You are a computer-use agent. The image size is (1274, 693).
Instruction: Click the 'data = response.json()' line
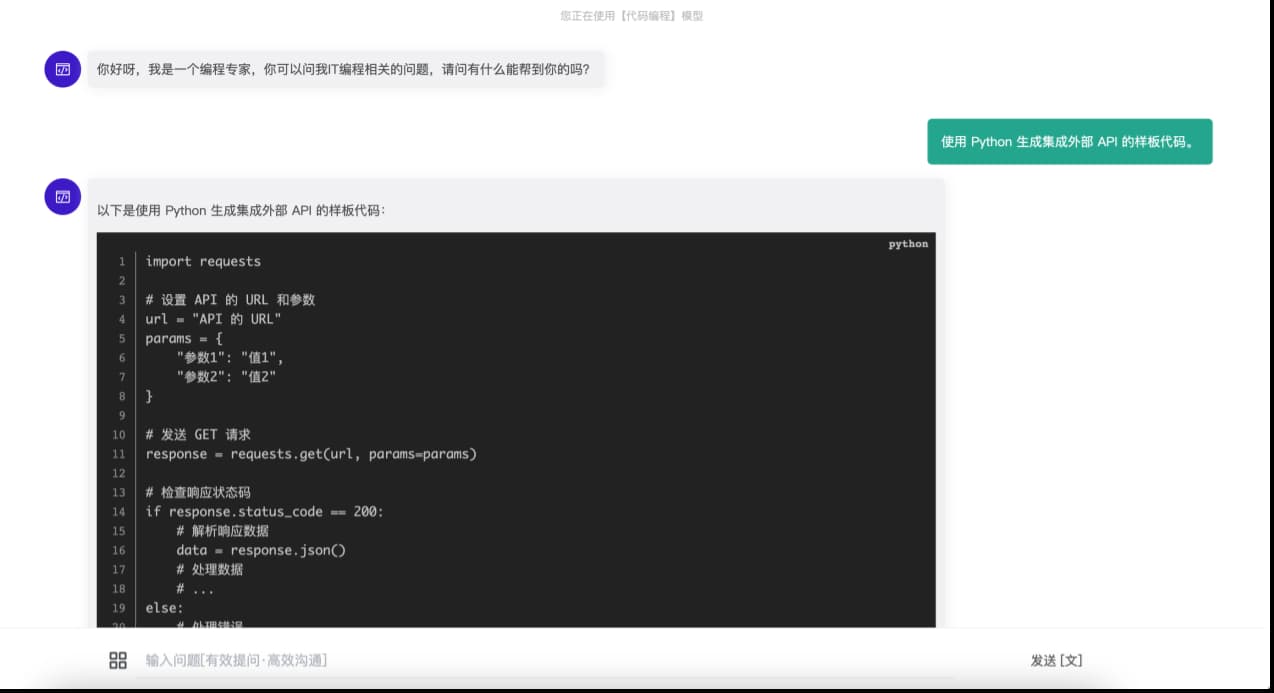pos(261,550)
